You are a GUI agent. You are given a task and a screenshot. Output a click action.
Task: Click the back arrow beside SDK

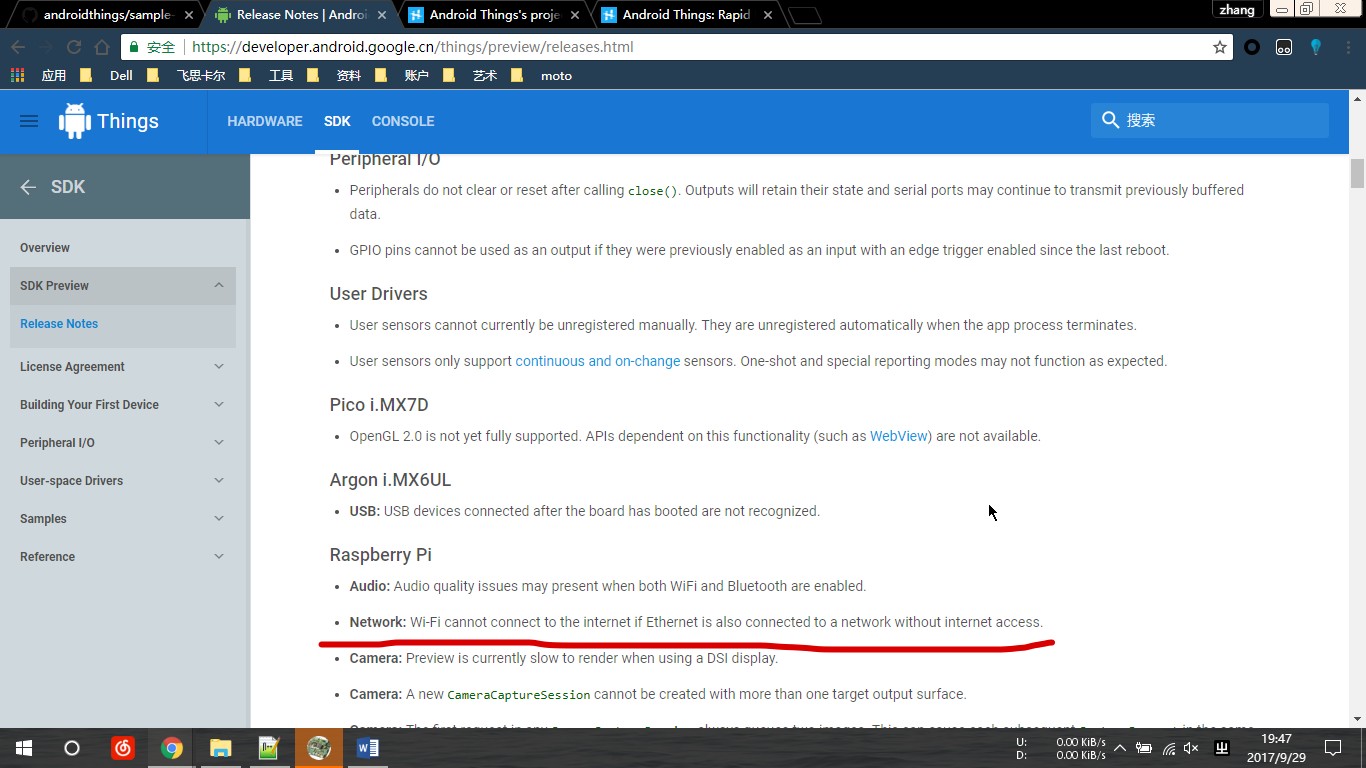[x=28, y=187]
